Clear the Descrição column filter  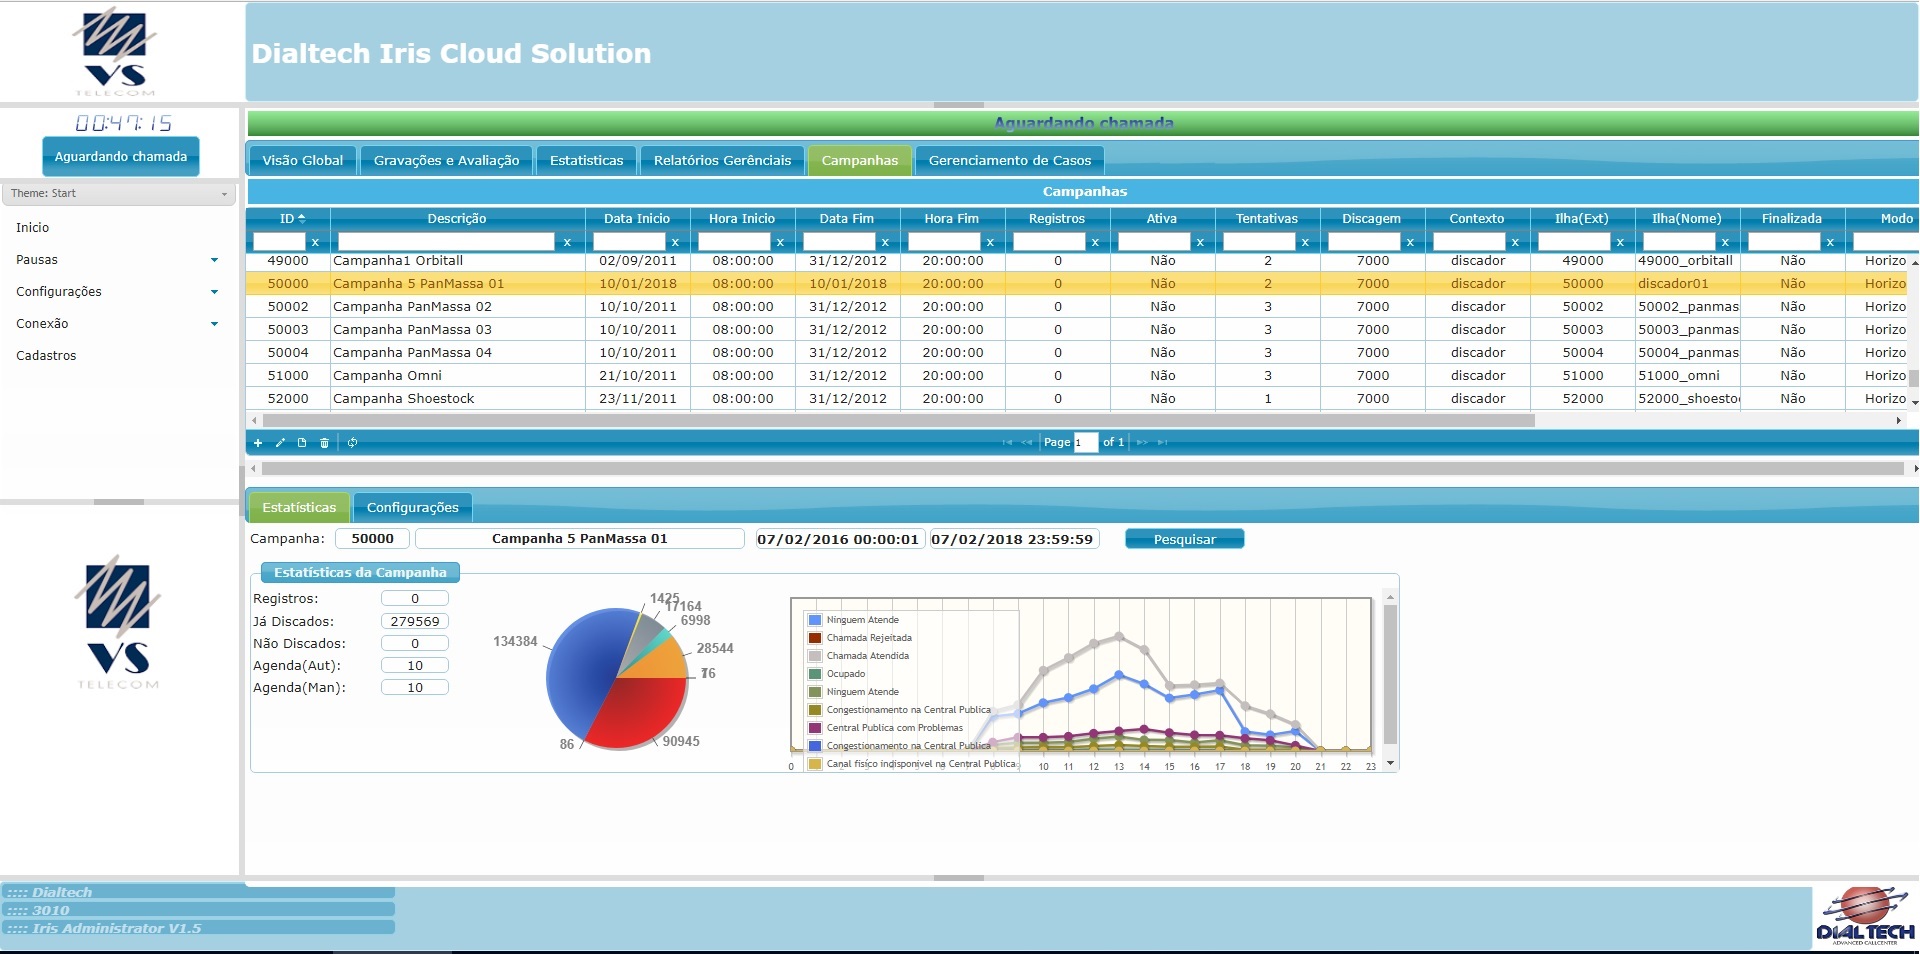(567, 242)
